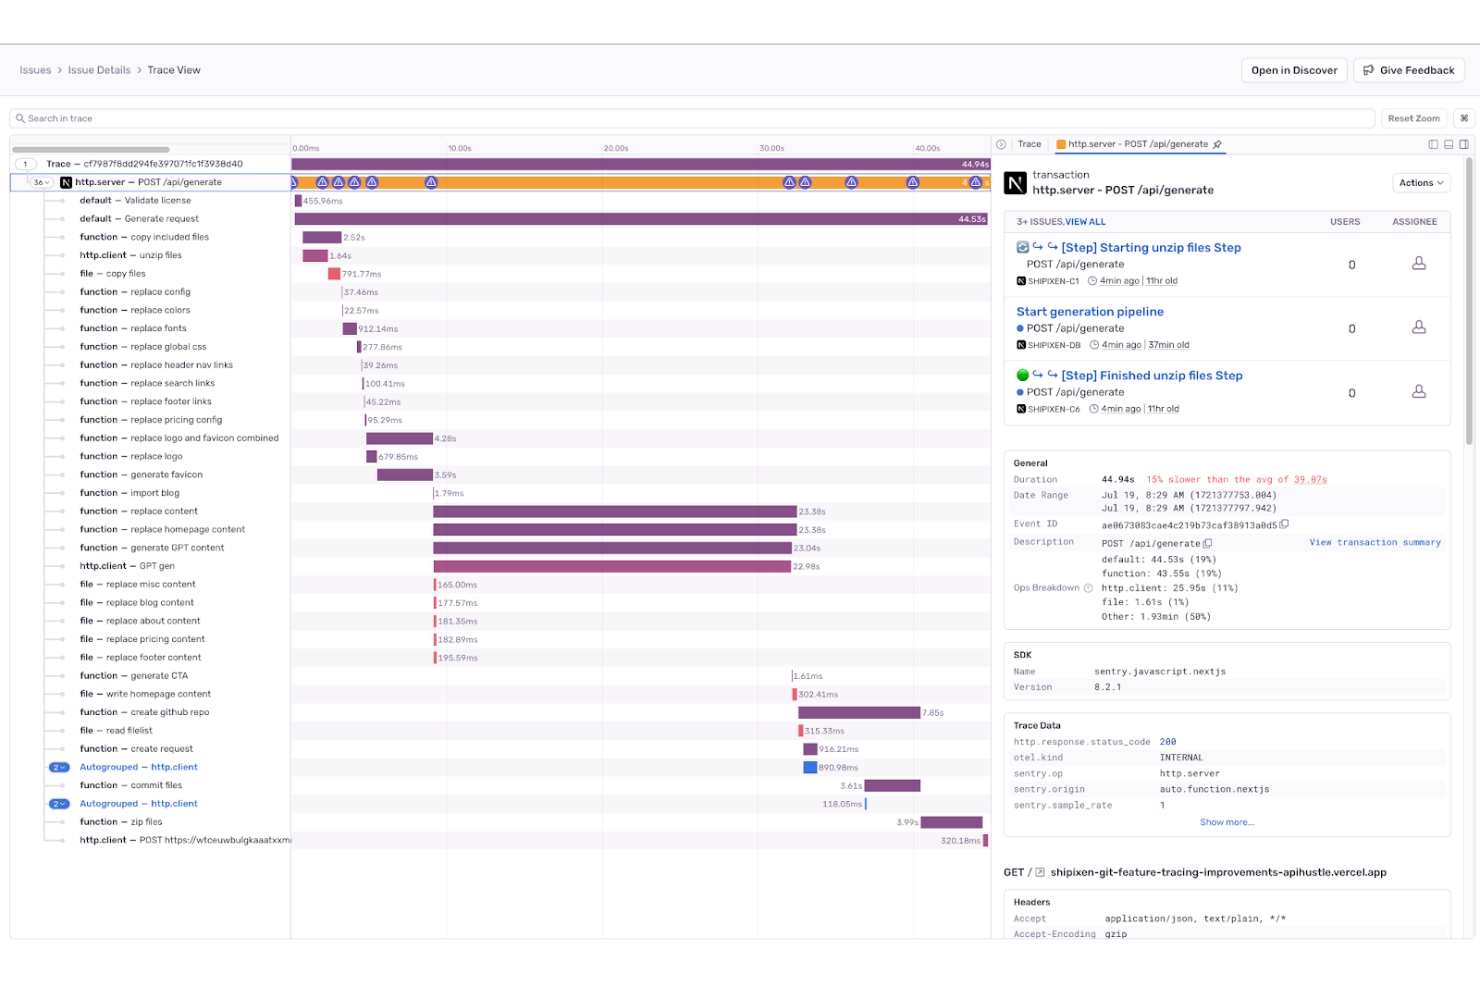
Task: Switch to the Trace tab
Action: (x=1029, y=144)
